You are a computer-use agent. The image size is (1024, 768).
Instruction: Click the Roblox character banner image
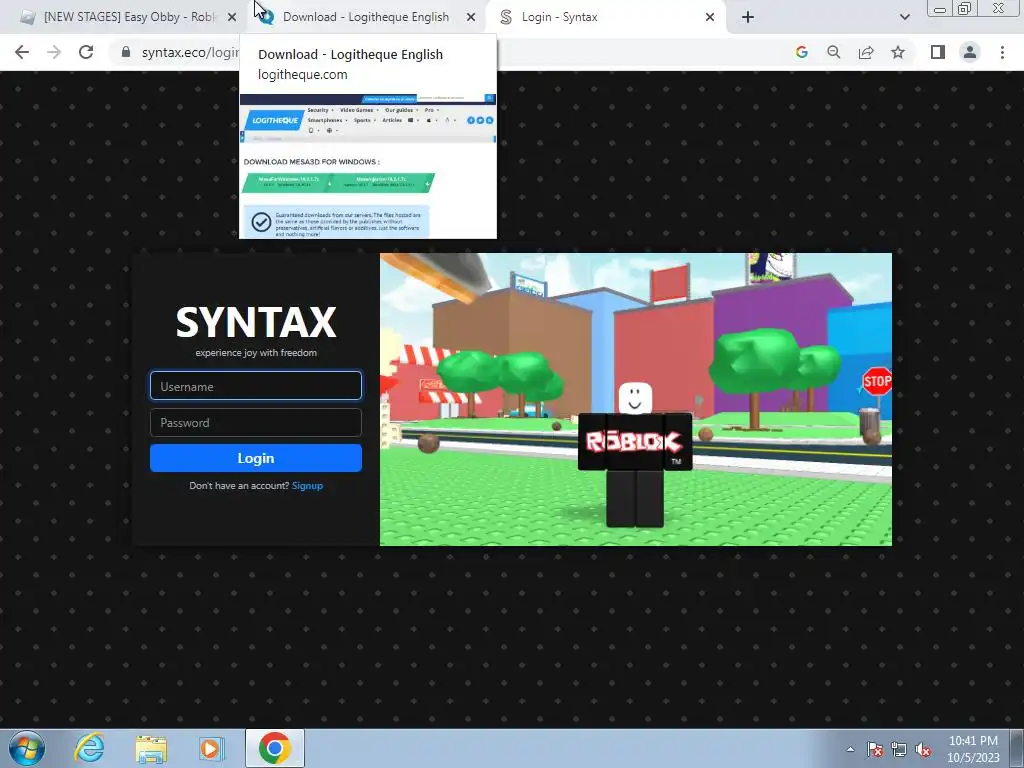coord(635,399)
